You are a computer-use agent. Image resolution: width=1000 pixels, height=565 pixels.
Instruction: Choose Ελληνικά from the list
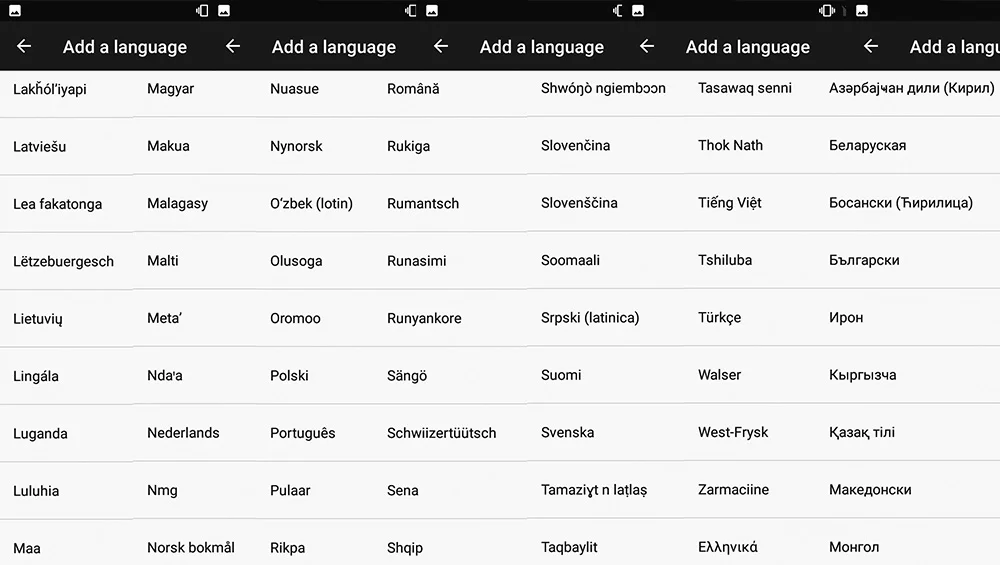[x=728, y=547]
